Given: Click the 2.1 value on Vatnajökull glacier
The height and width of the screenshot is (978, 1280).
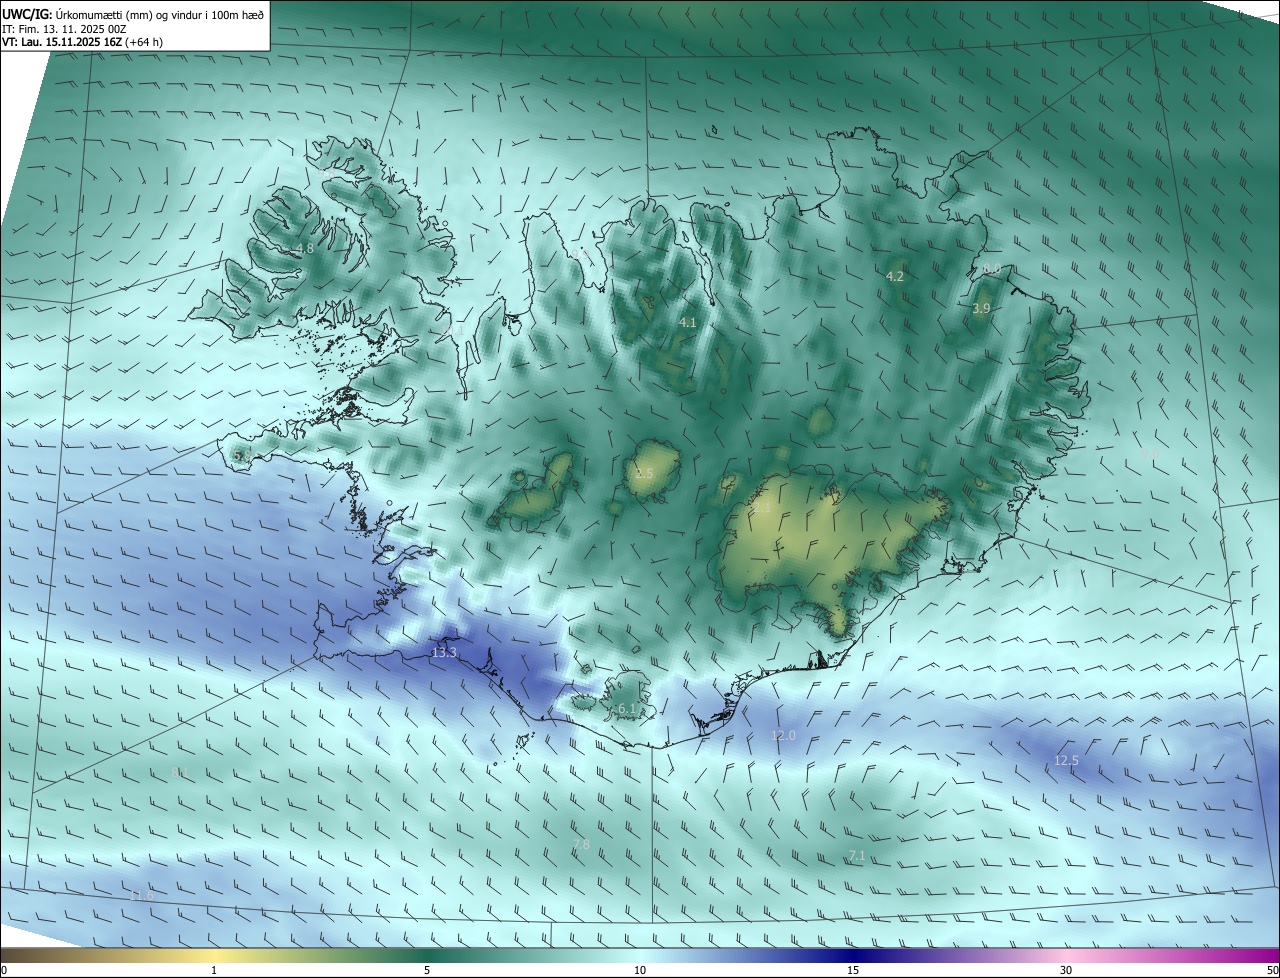Looking at the screenshot, I should (761, 509).
